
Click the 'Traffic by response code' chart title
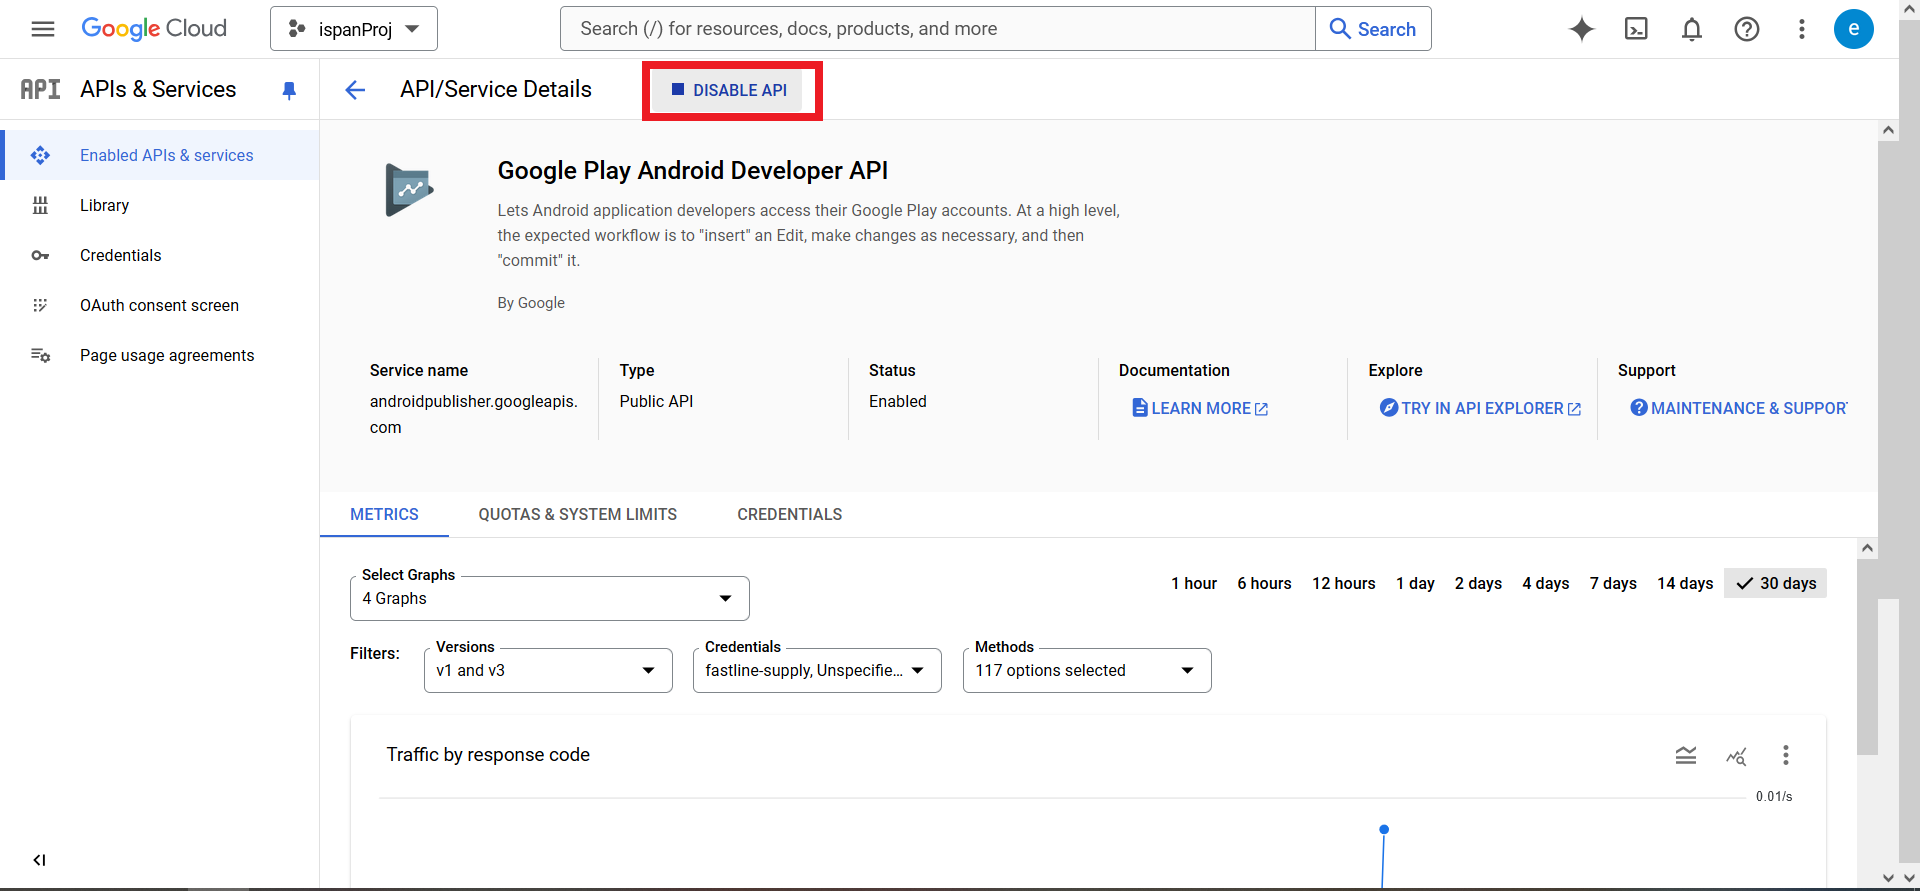(x=488, y=755)
